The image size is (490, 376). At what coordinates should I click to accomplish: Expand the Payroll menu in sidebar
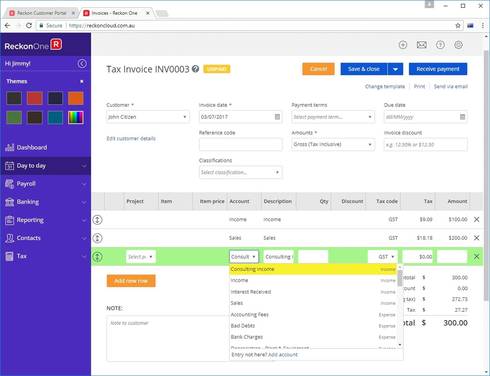pos(45,184)
